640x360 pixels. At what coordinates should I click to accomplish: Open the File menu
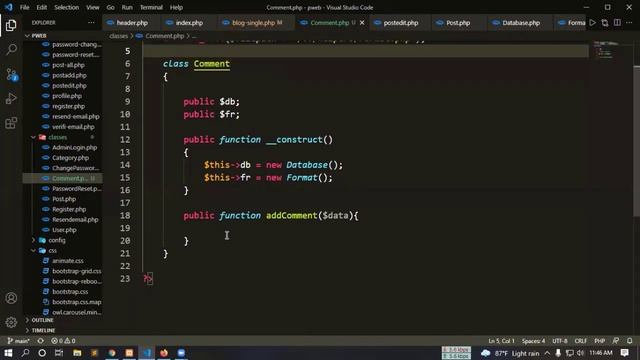[24, 7]
